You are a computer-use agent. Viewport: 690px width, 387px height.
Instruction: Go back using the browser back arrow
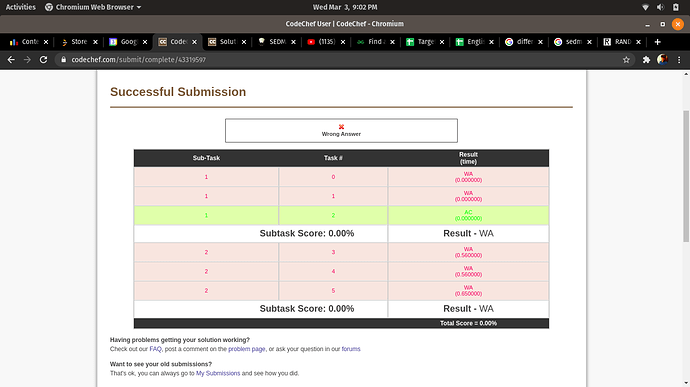coord(11,59)
